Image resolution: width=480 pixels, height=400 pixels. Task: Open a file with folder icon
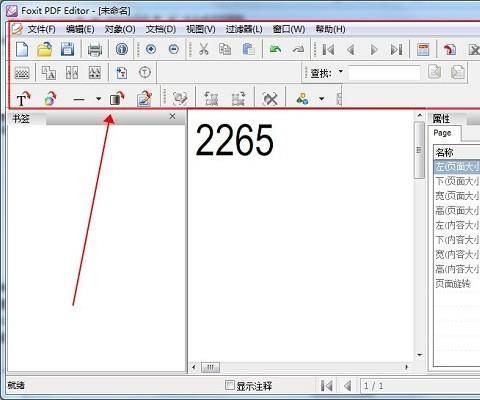(x=44, y=49)
